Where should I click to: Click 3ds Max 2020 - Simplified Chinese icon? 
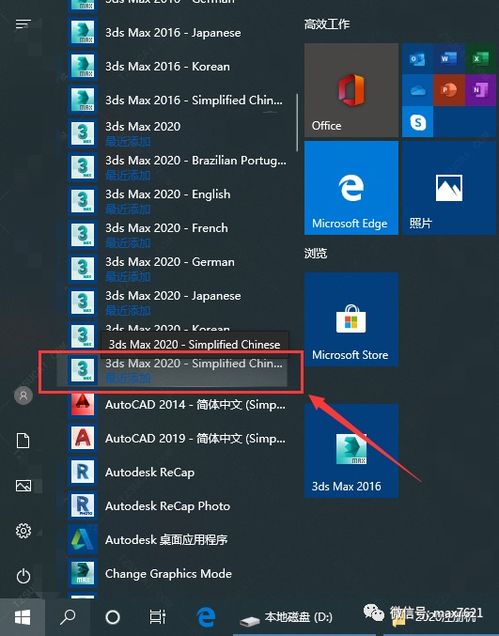[x=83, y=370]
